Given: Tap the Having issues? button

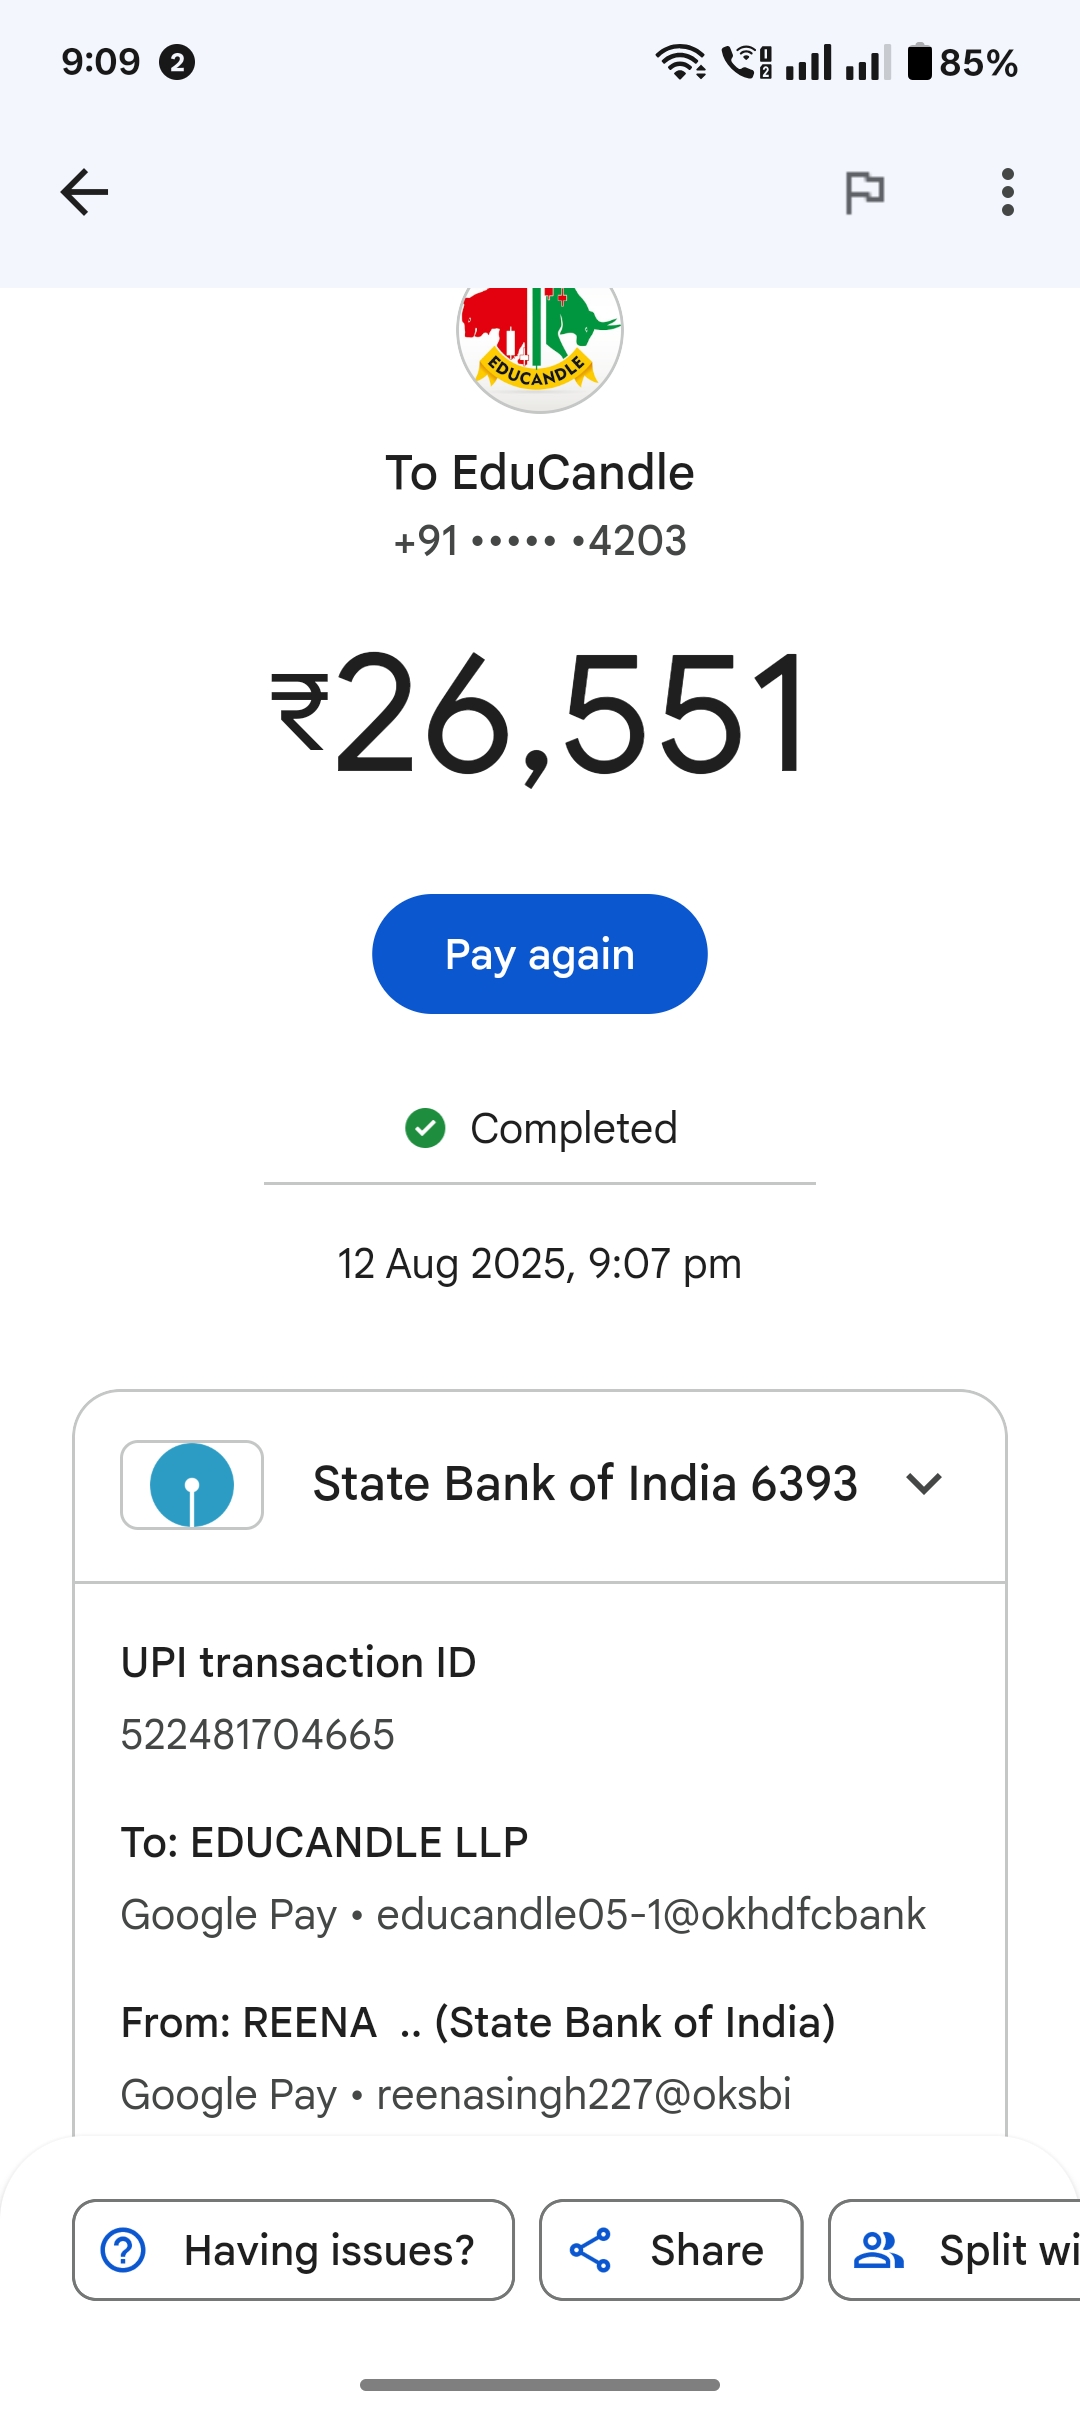Looking at the screenshot, I should point(293,2250).
